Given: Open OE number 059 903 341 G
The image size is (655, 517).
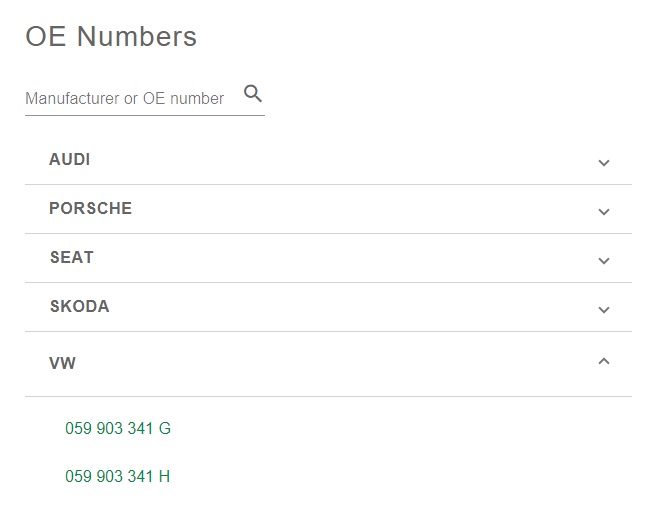Looking at the screenshot, I should tap(118, 428).
